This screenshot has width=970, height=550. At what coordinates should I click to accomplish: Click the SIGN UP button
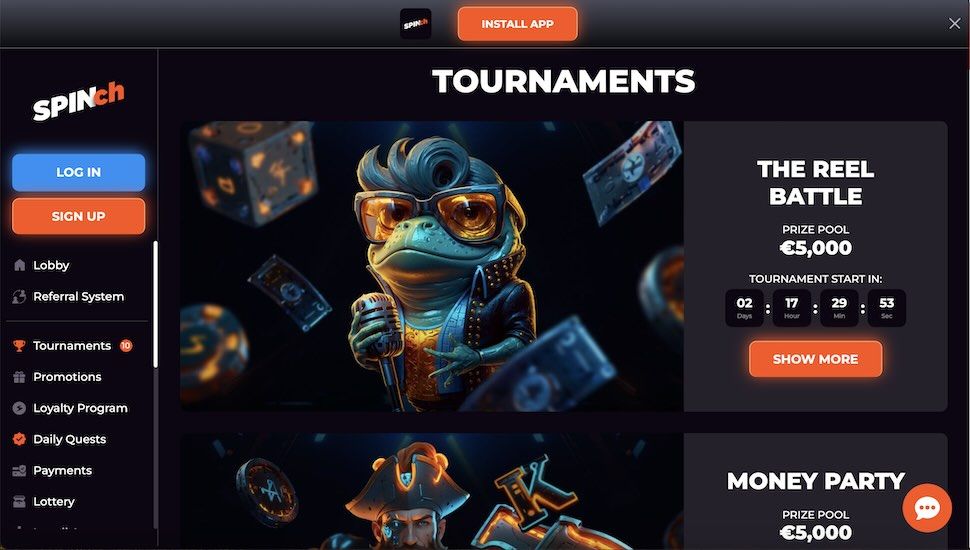[x=79, y=216]
